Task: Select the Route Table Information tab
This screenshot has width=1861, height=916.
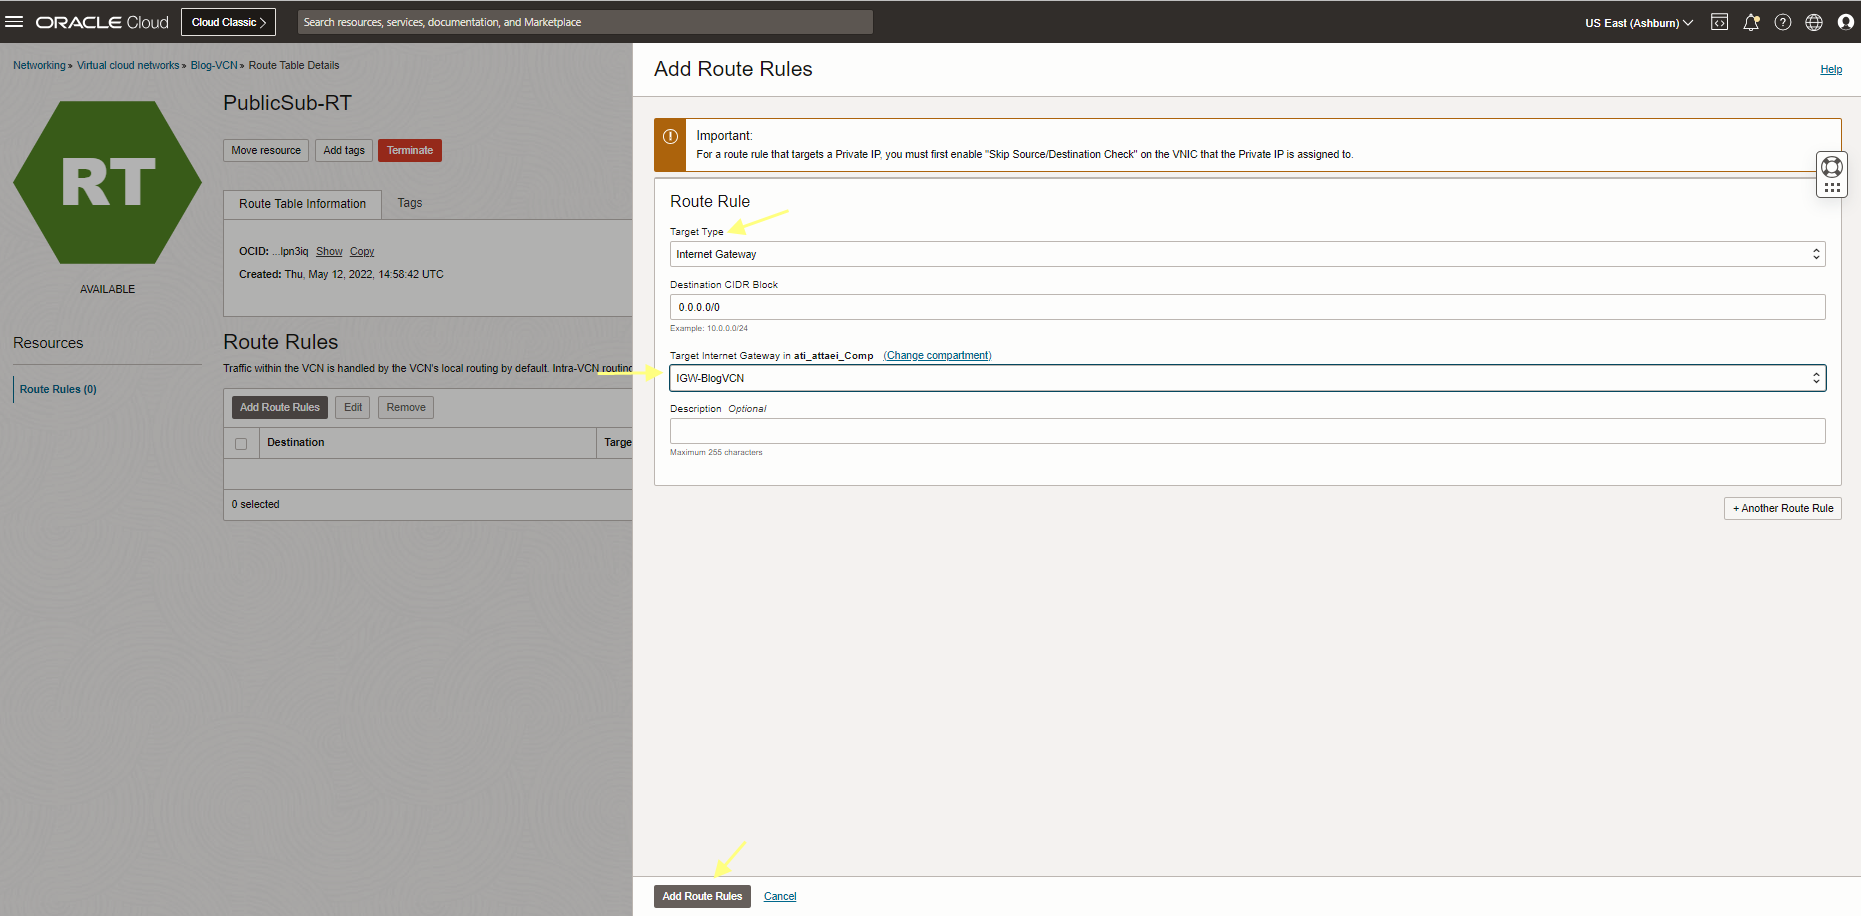Action: [302, 204]
